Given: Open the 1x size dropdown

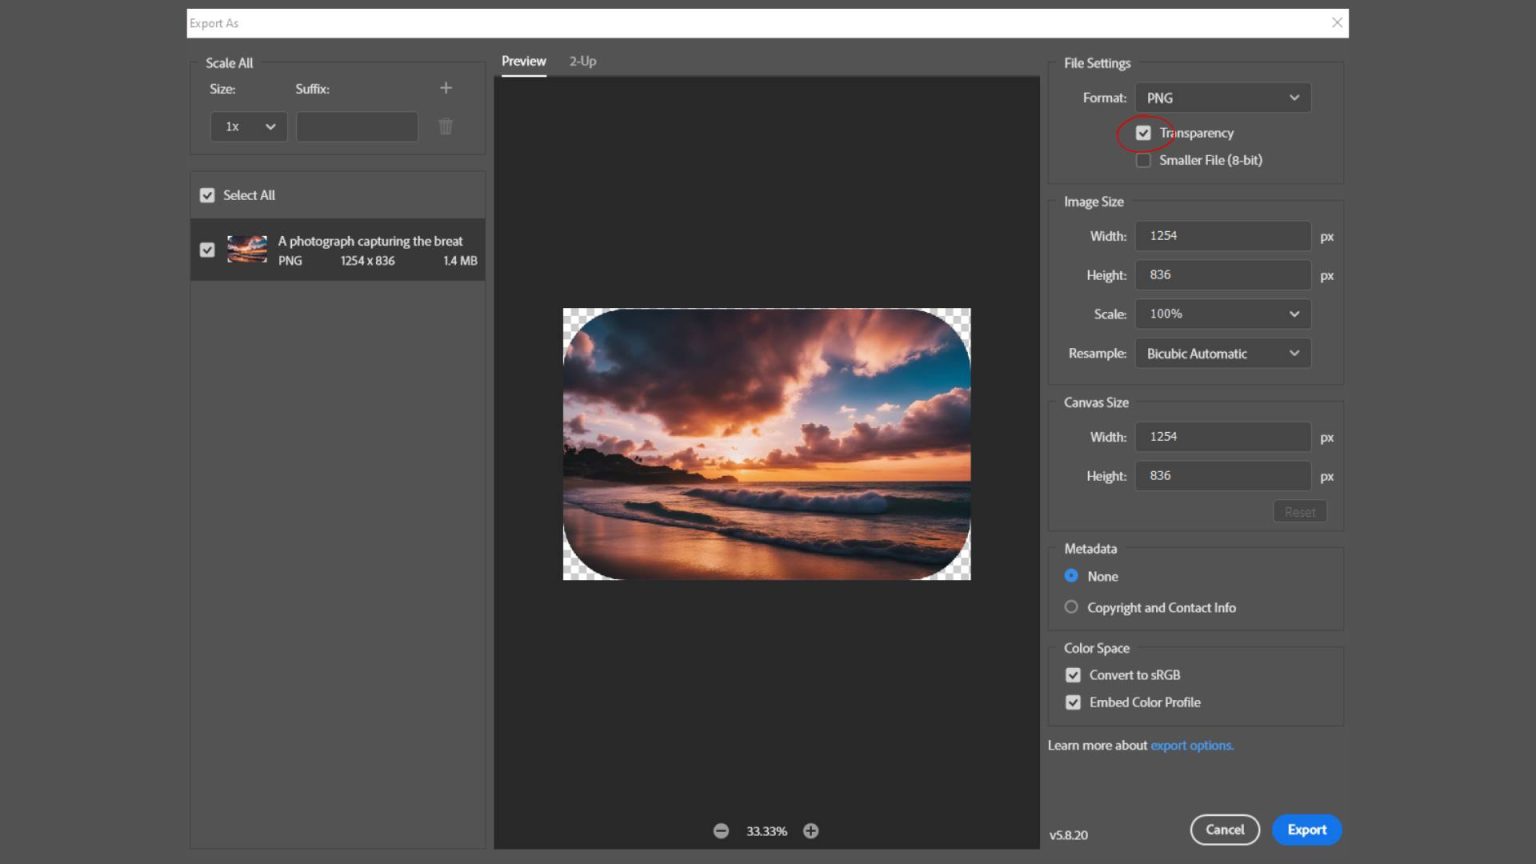Looking at the screenshot, I should [247, 126].
